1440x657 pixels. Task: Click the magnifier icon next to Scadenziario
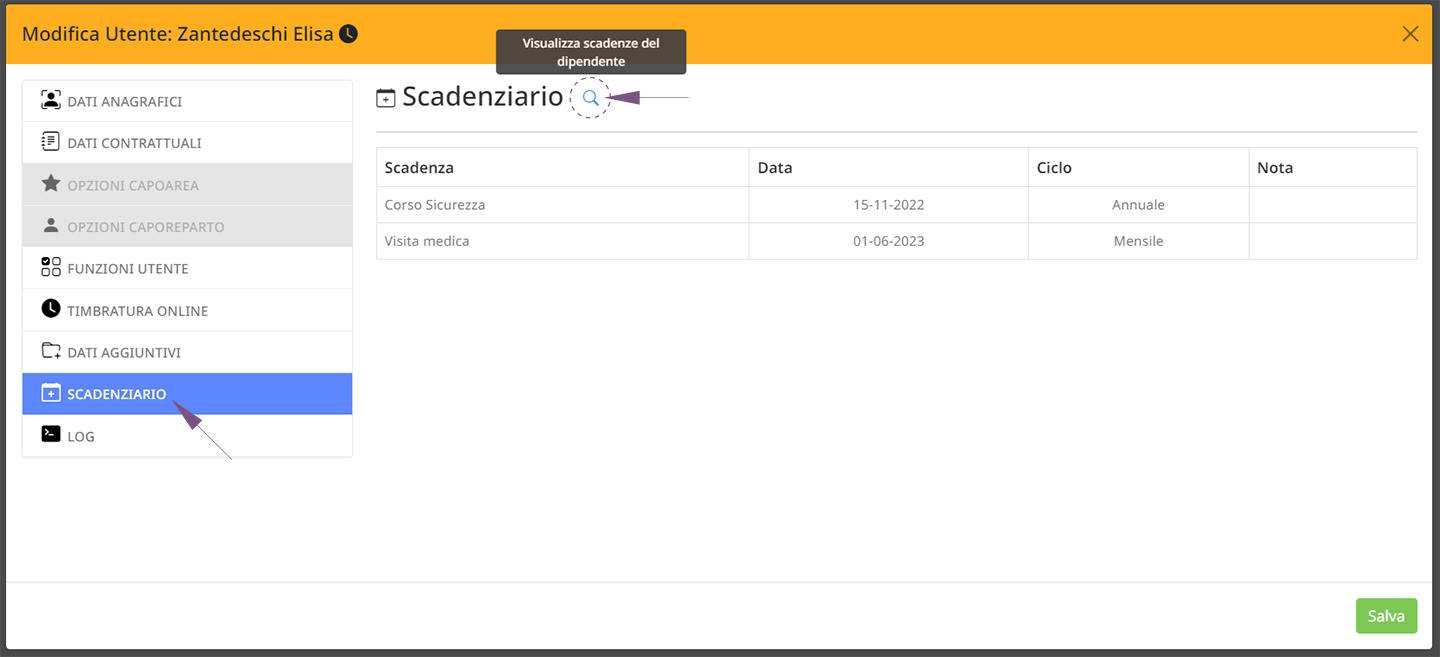(590, 97)
